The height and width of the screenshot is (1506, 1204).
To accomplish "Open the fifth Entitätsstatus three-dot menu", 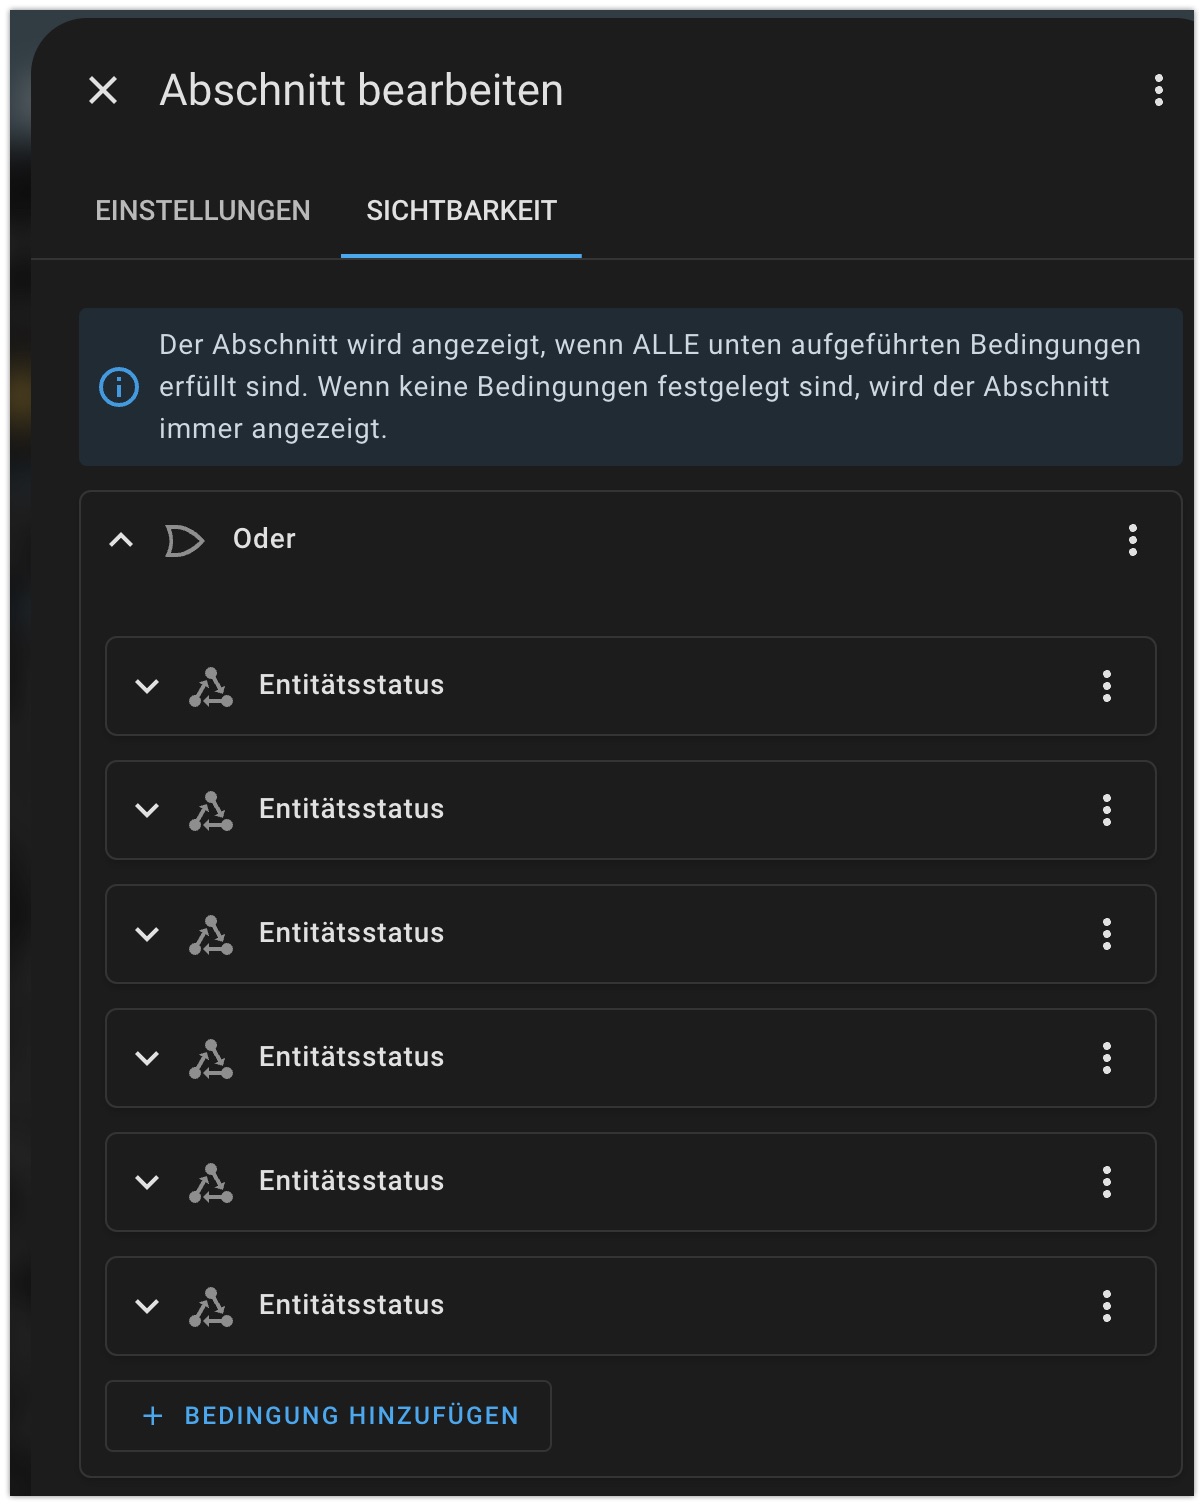I will pyautogui.click(x=1106, y=1182).
